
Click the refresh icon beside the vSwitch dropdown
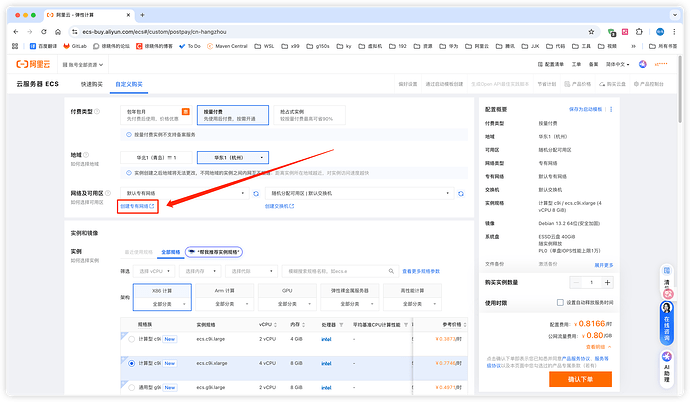459,193
